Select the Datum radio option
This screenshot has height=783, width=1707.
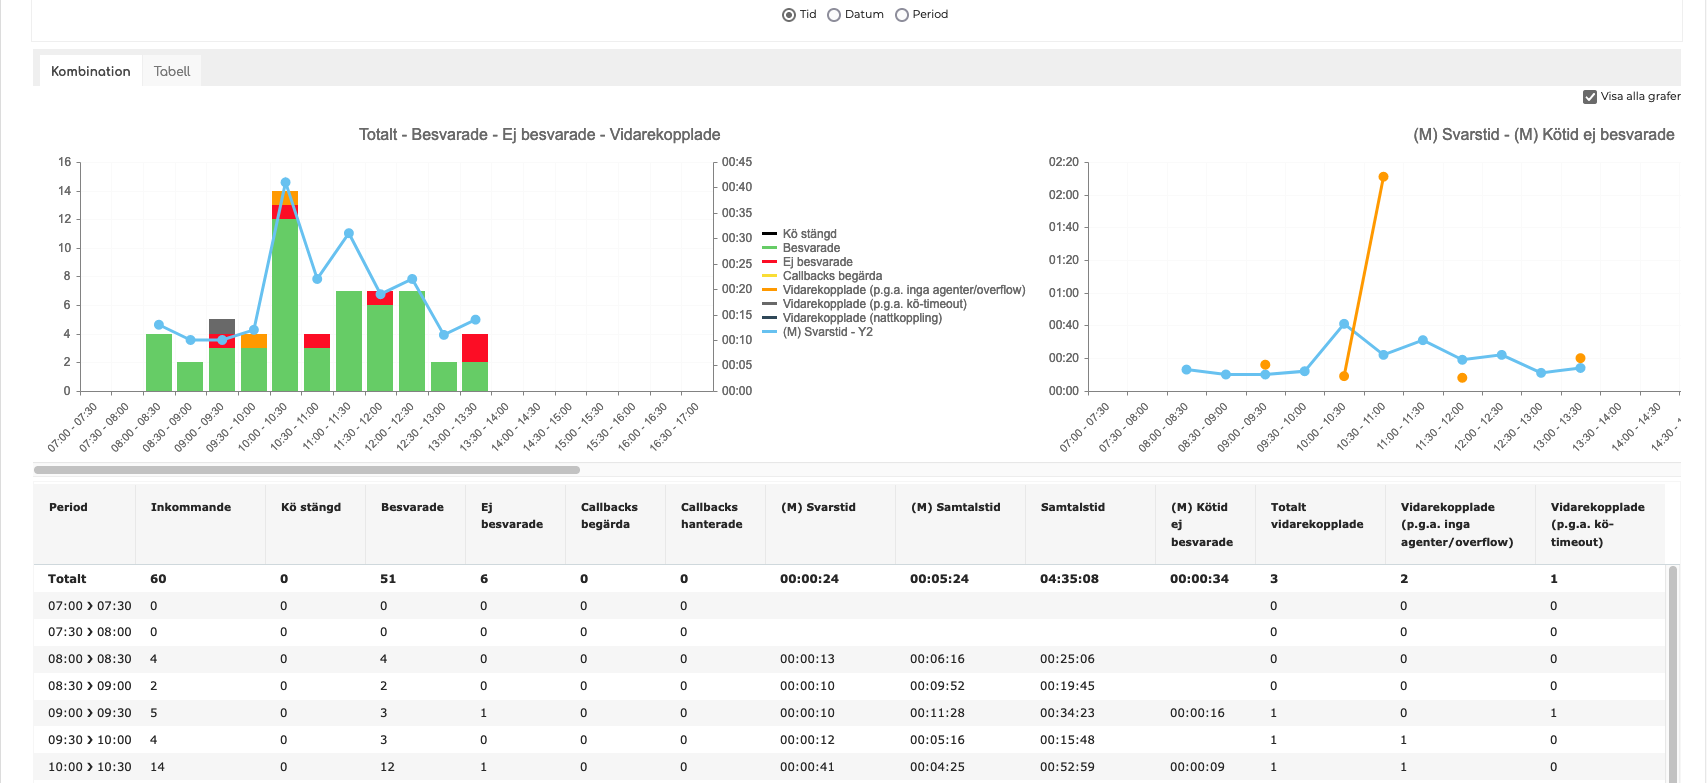[x=834, y=15]
